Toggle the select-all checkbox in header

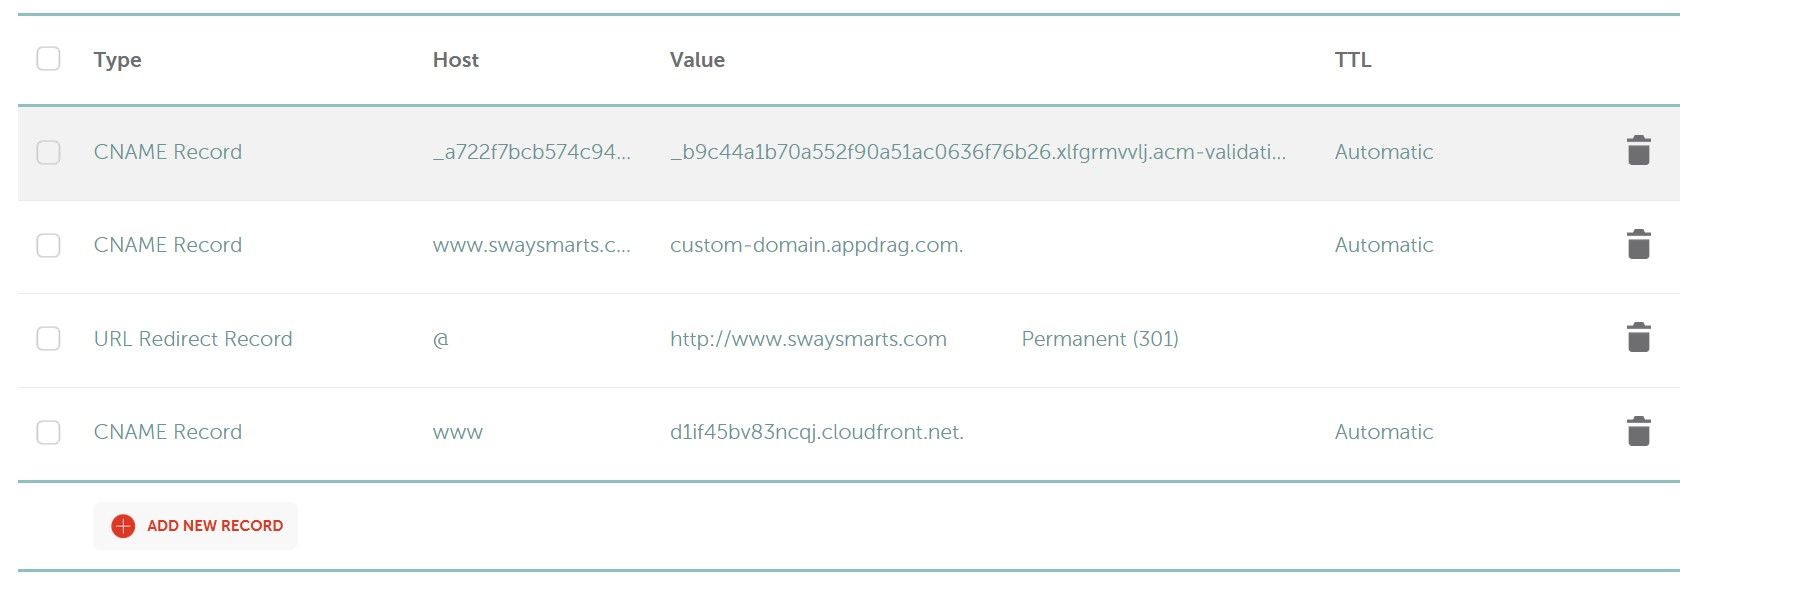tap(48, 59)
